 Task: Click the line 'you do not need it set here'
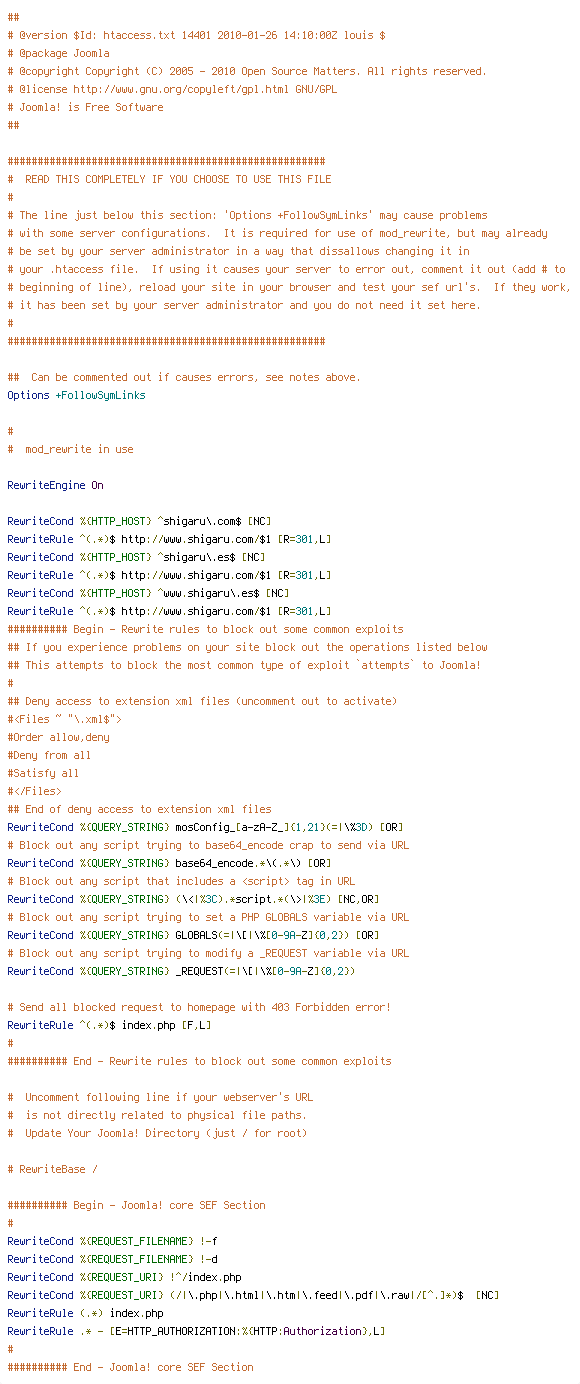click(x=244, y=305)
